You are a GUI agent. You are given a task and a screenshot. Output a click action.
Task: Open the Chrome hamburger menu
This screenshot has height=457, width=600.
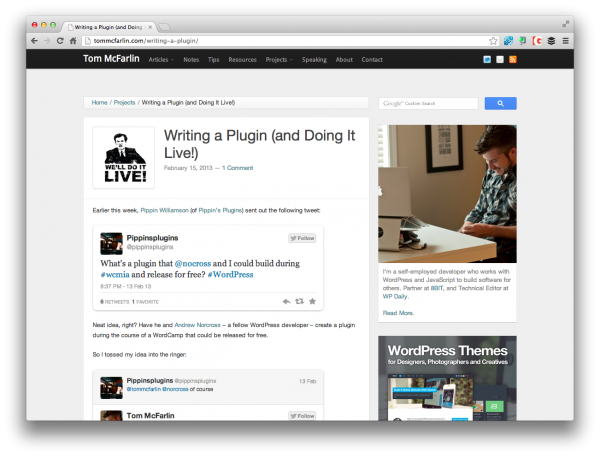coord(566,41)
